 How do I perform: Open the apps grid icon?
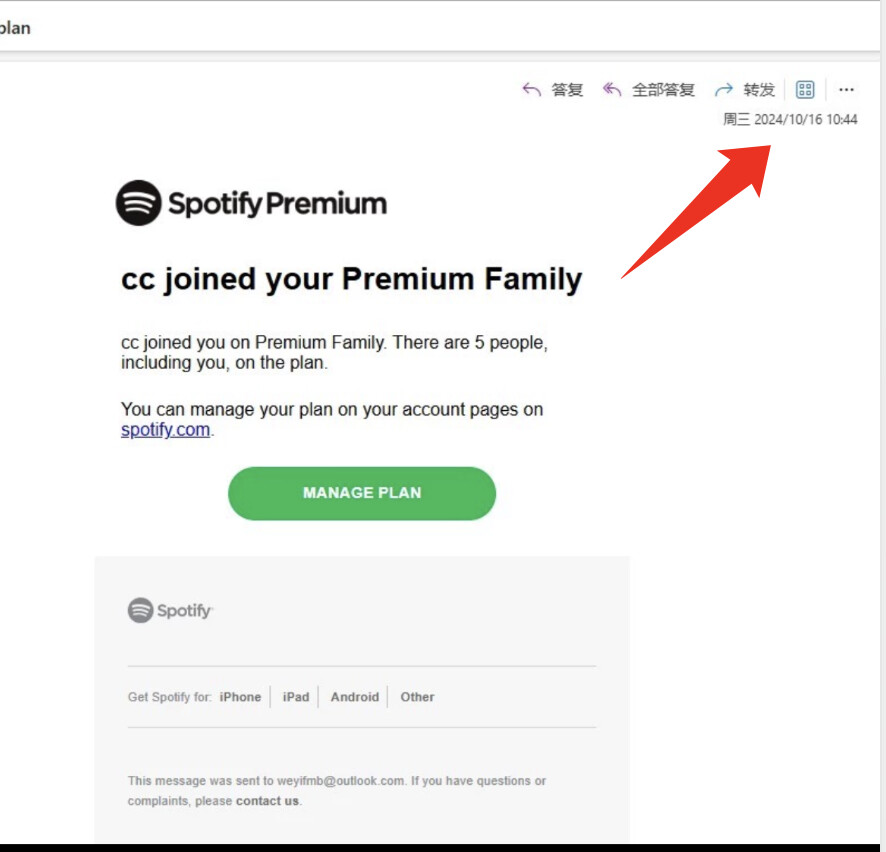805,90
